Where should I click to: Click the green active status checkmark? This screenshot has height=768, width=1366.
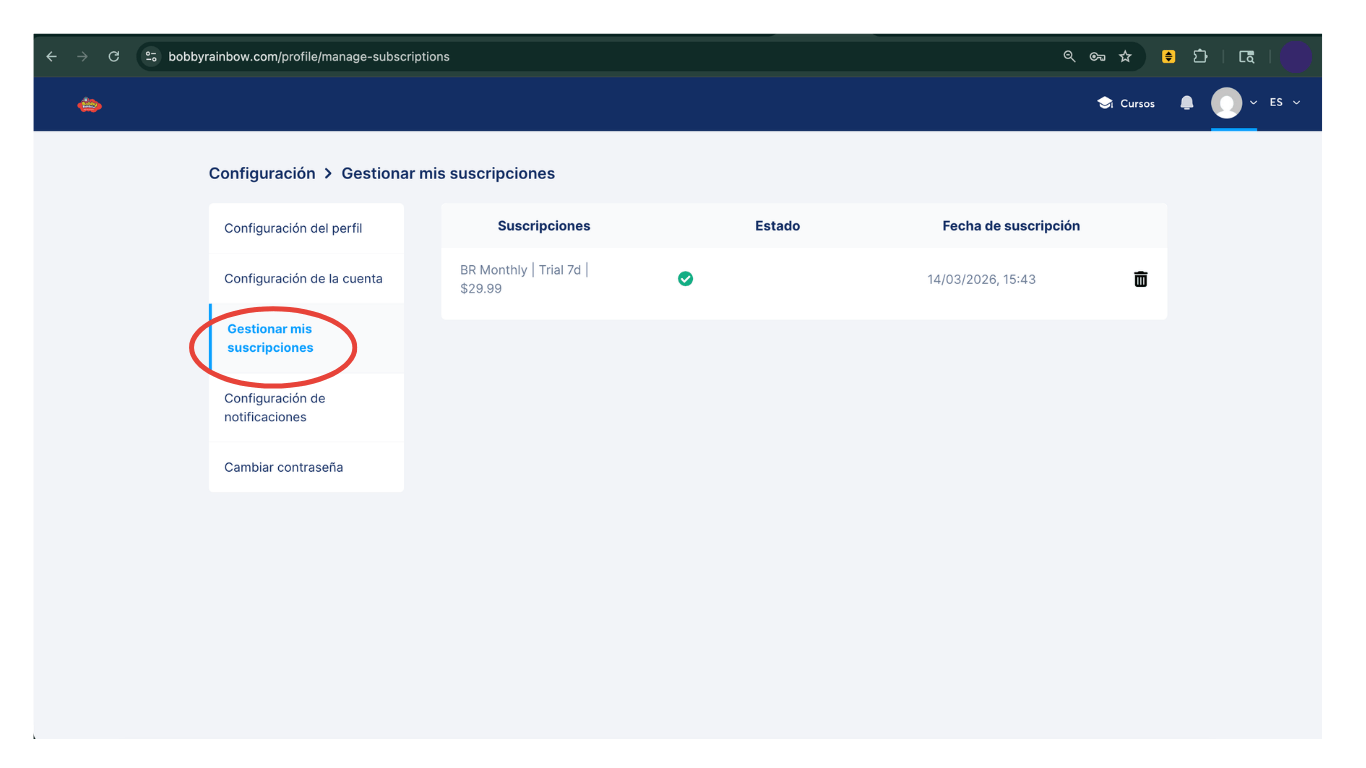pos(685,279)
